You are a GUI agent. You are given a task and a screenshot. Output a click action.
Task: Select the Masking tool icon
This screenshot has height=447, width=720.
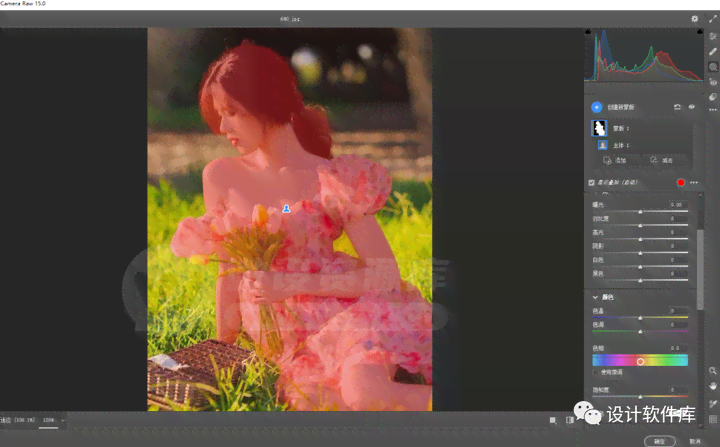point(713,67)
